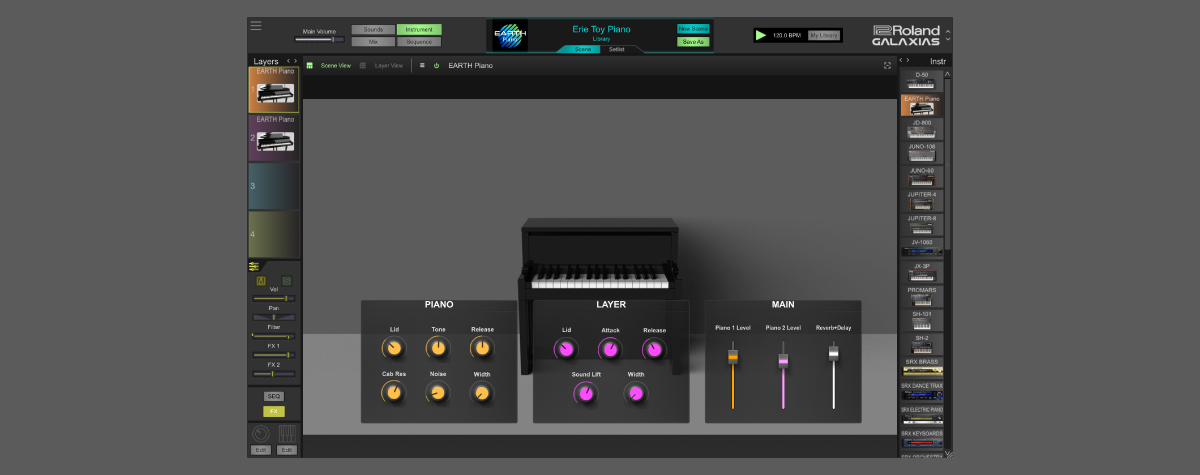Solo the layer with S button

click(x=286, y=281)
